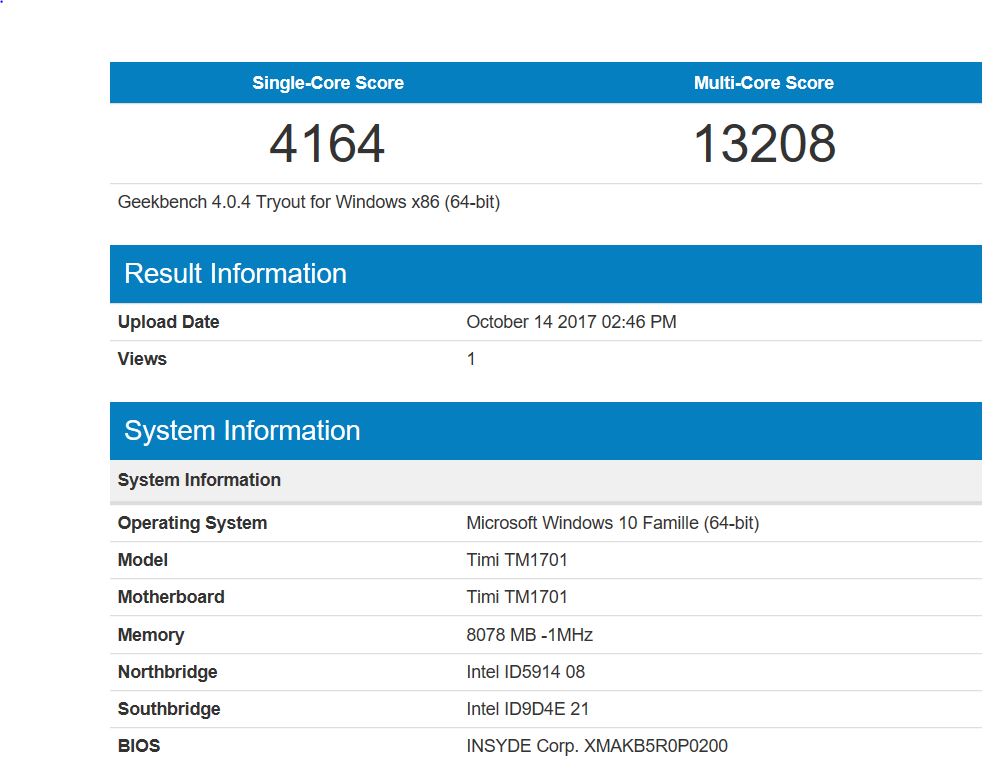Select Microsoft Windows 10 Famille (64-bit) value
The image size is (993, 771).
click(612, 523)
